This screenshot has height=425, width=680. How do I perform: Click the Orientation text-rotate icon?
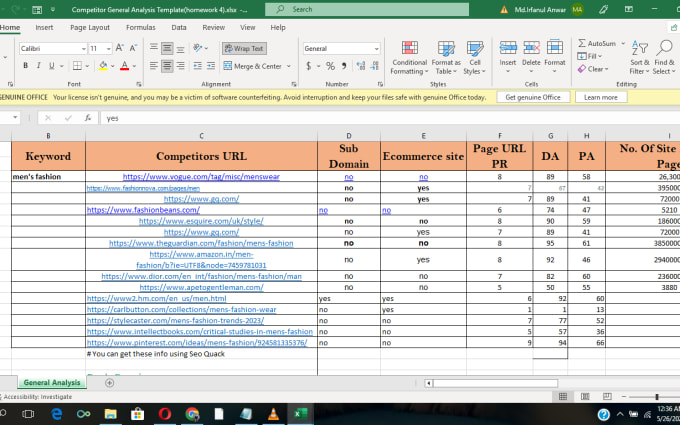[197, 48]
